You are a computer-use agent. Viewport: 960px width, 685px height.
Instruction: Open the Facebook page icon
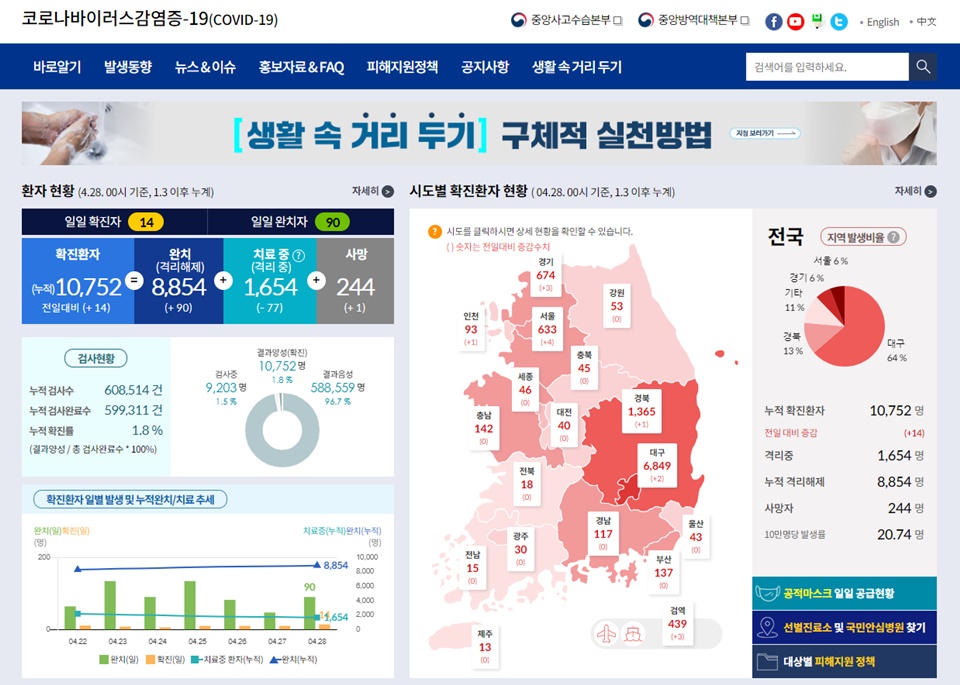click(x=773, y=21)
